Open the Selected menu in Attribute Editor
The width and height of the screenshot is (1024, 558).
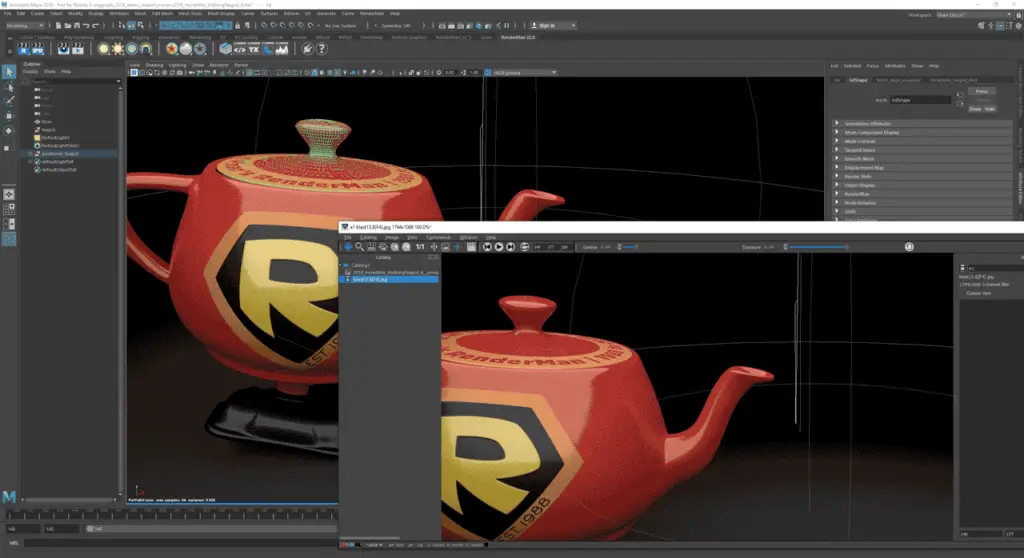coord(852,66)
